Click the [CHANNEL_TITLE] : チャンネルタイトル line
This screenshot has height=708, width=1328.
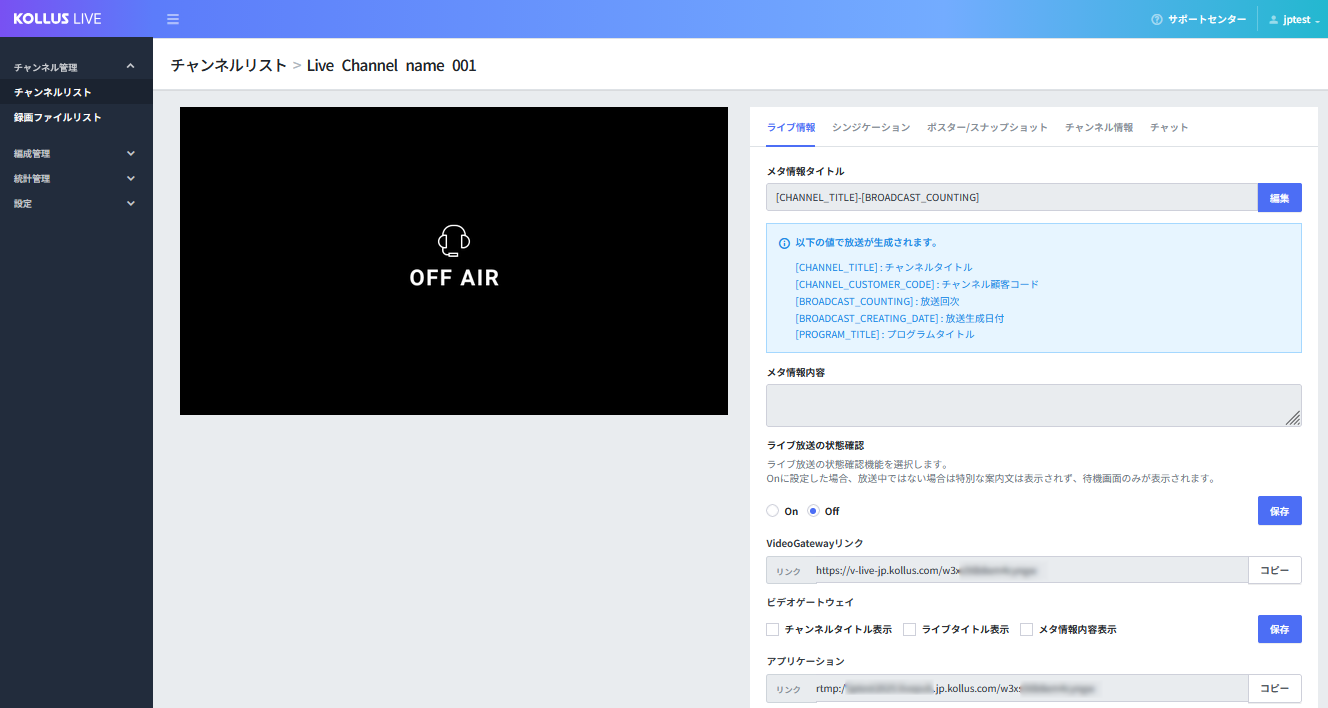pos(883,267)
